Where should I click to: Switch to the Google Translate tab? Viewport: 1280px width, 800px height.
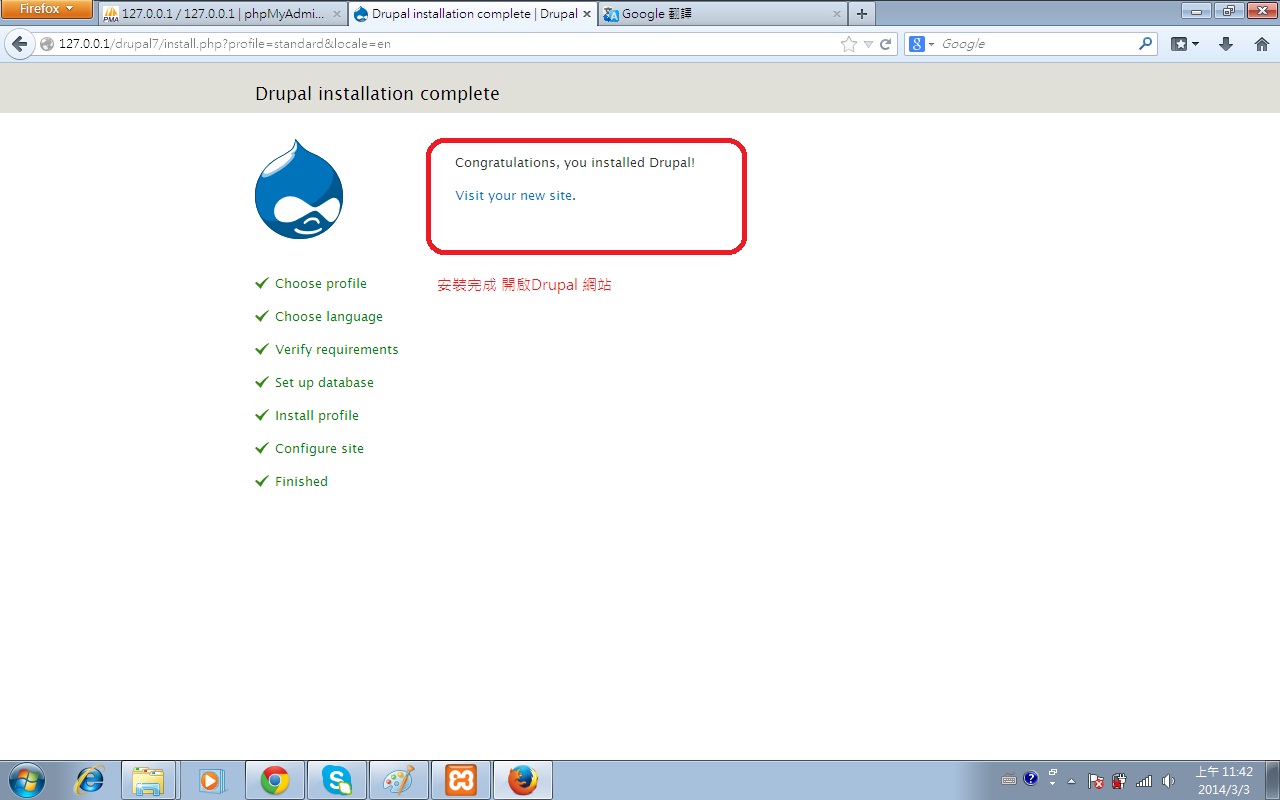point(723,14)
